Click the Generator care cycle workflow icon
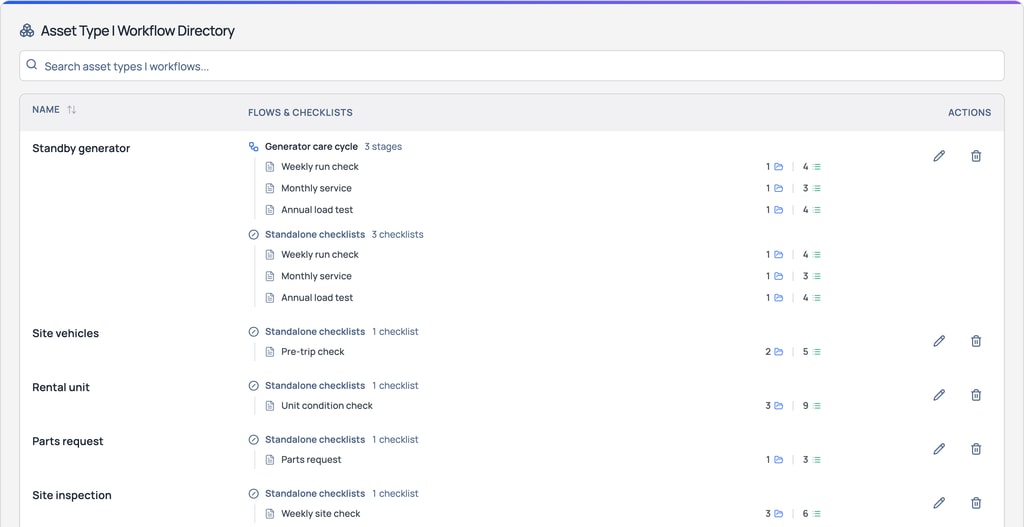Viewport: 1024px width, 527px height. (253, 147)
